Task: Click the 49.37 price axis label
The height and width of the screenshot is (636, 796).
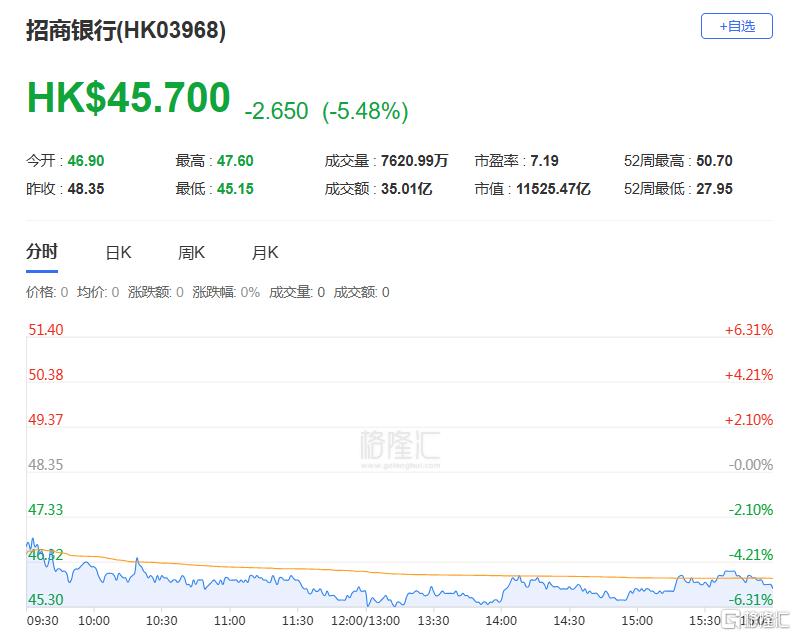Action: click(46, 420)
